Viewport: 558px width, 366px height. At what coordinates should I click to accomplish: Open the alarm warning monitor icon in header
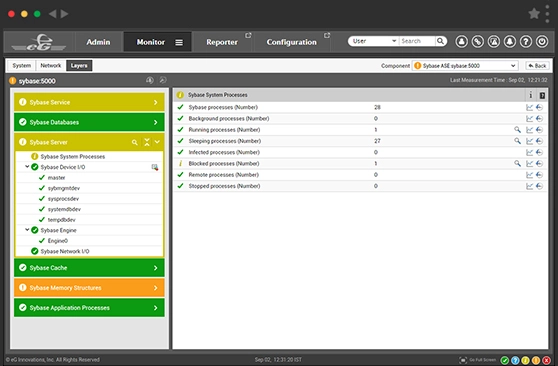point(494,42)
